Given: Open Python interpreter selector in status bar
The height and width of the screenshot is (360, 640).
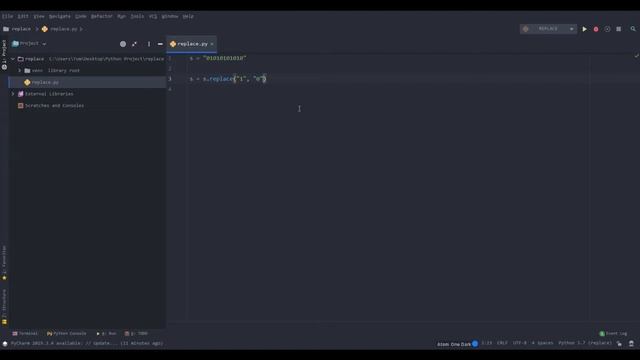Looking at the screenshot, I should 585,343.
